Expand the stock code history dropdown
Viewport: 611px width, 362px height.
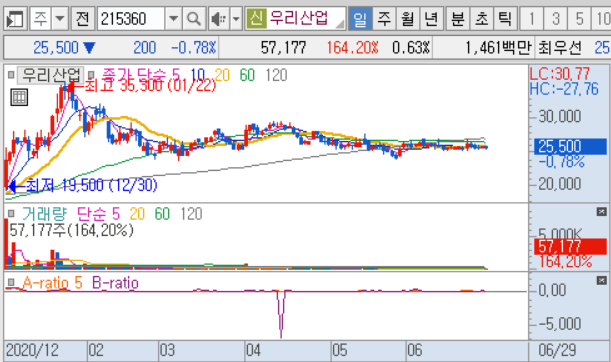coord(173,18)
